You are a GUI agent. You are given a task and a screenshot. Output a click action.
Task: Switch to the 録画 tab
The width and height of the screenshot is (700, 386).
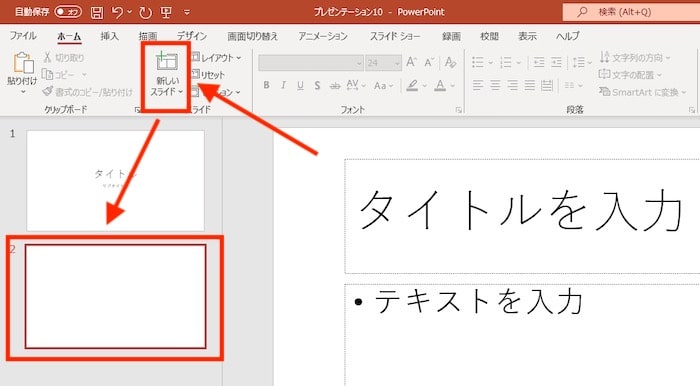point(451,36)
